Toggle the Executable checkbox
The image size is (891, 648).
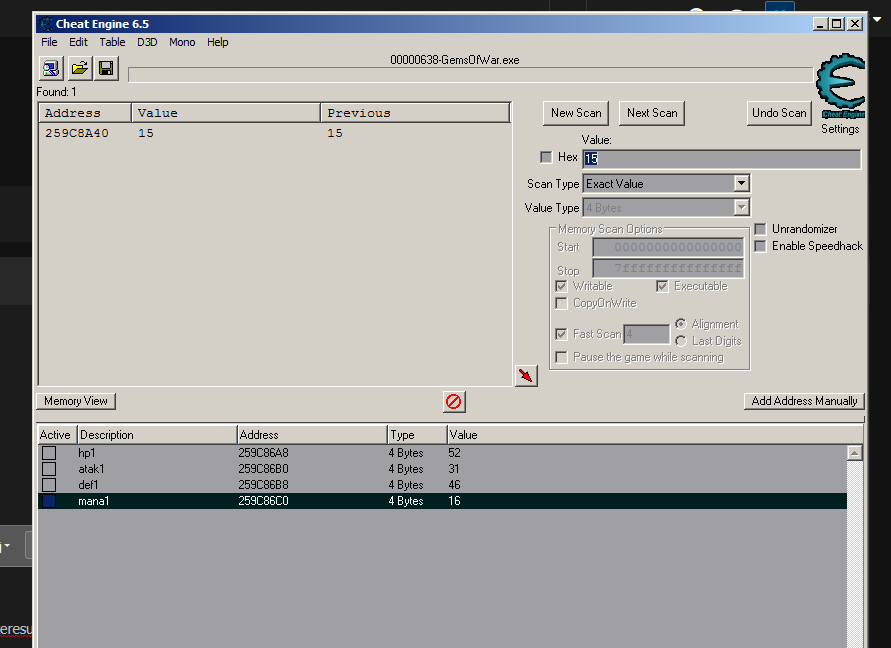[662, 286]
